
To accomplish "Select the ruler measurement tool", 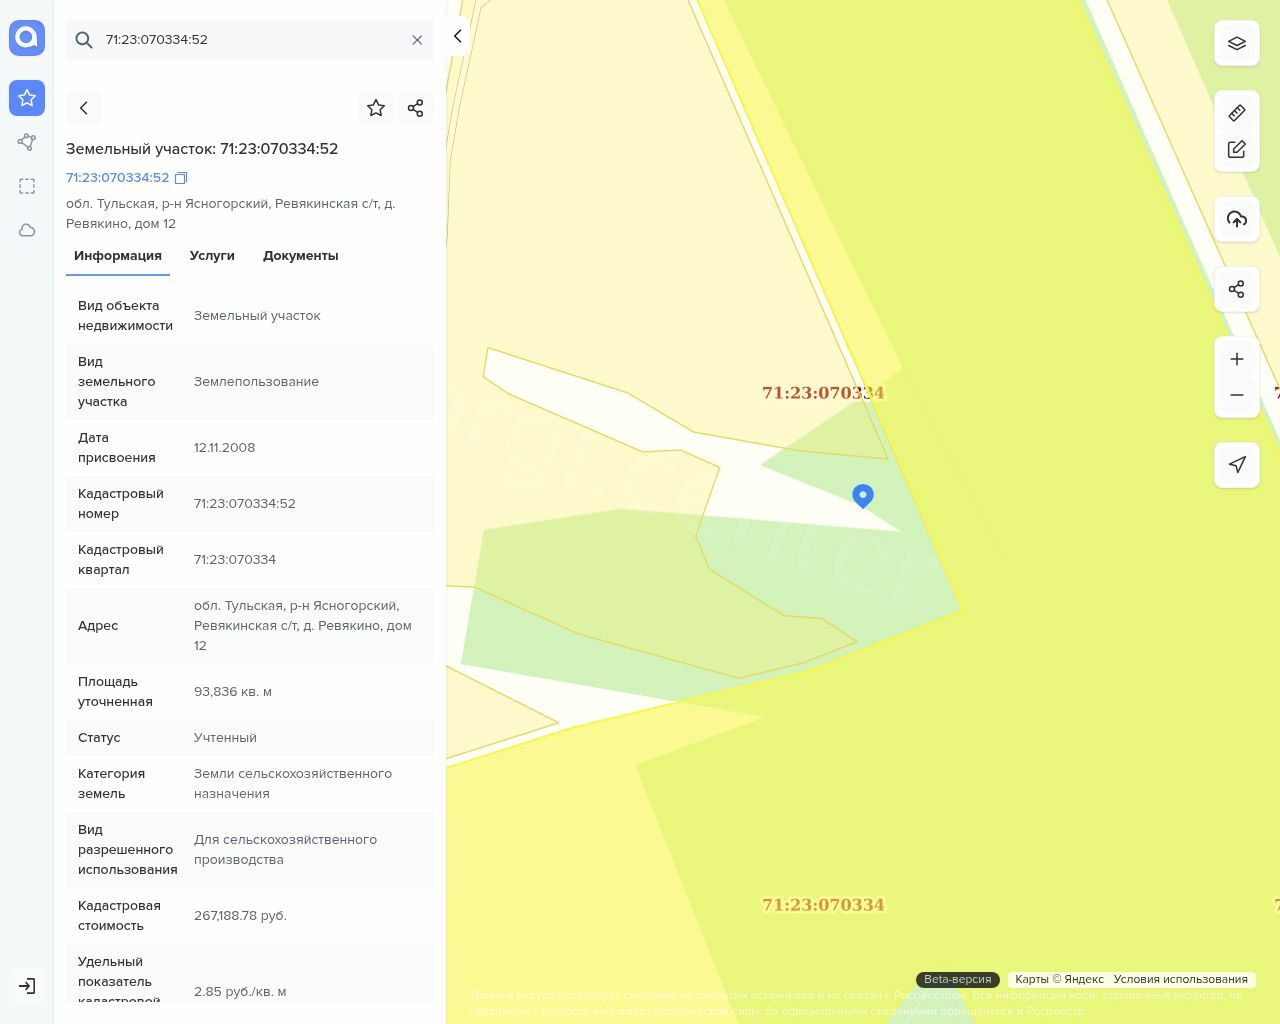I will coord(1236,113).
